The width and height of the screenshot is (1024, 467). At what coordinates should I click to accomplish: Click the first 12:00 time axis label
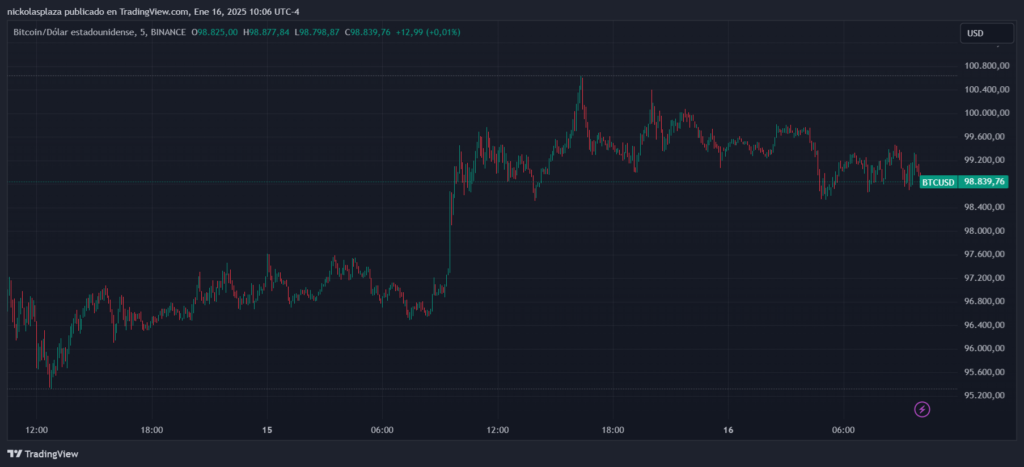pyautogui.click(x=37, y=430)
